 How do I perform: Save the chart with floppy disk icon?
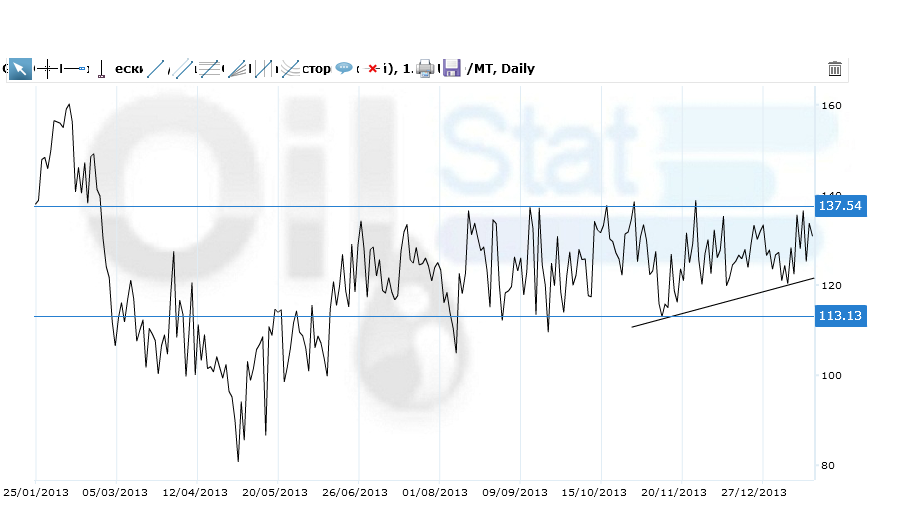coord(452,69)
